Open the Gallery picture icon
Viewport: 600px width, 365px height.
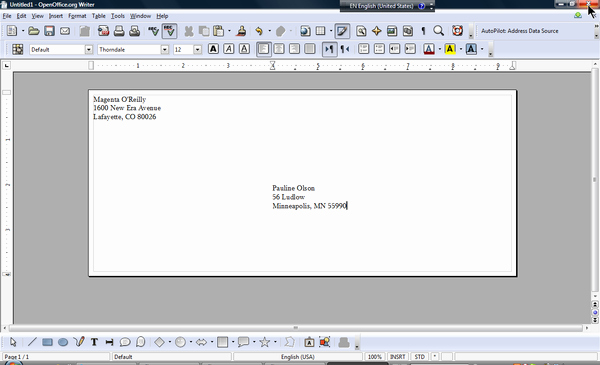(392, 31)
